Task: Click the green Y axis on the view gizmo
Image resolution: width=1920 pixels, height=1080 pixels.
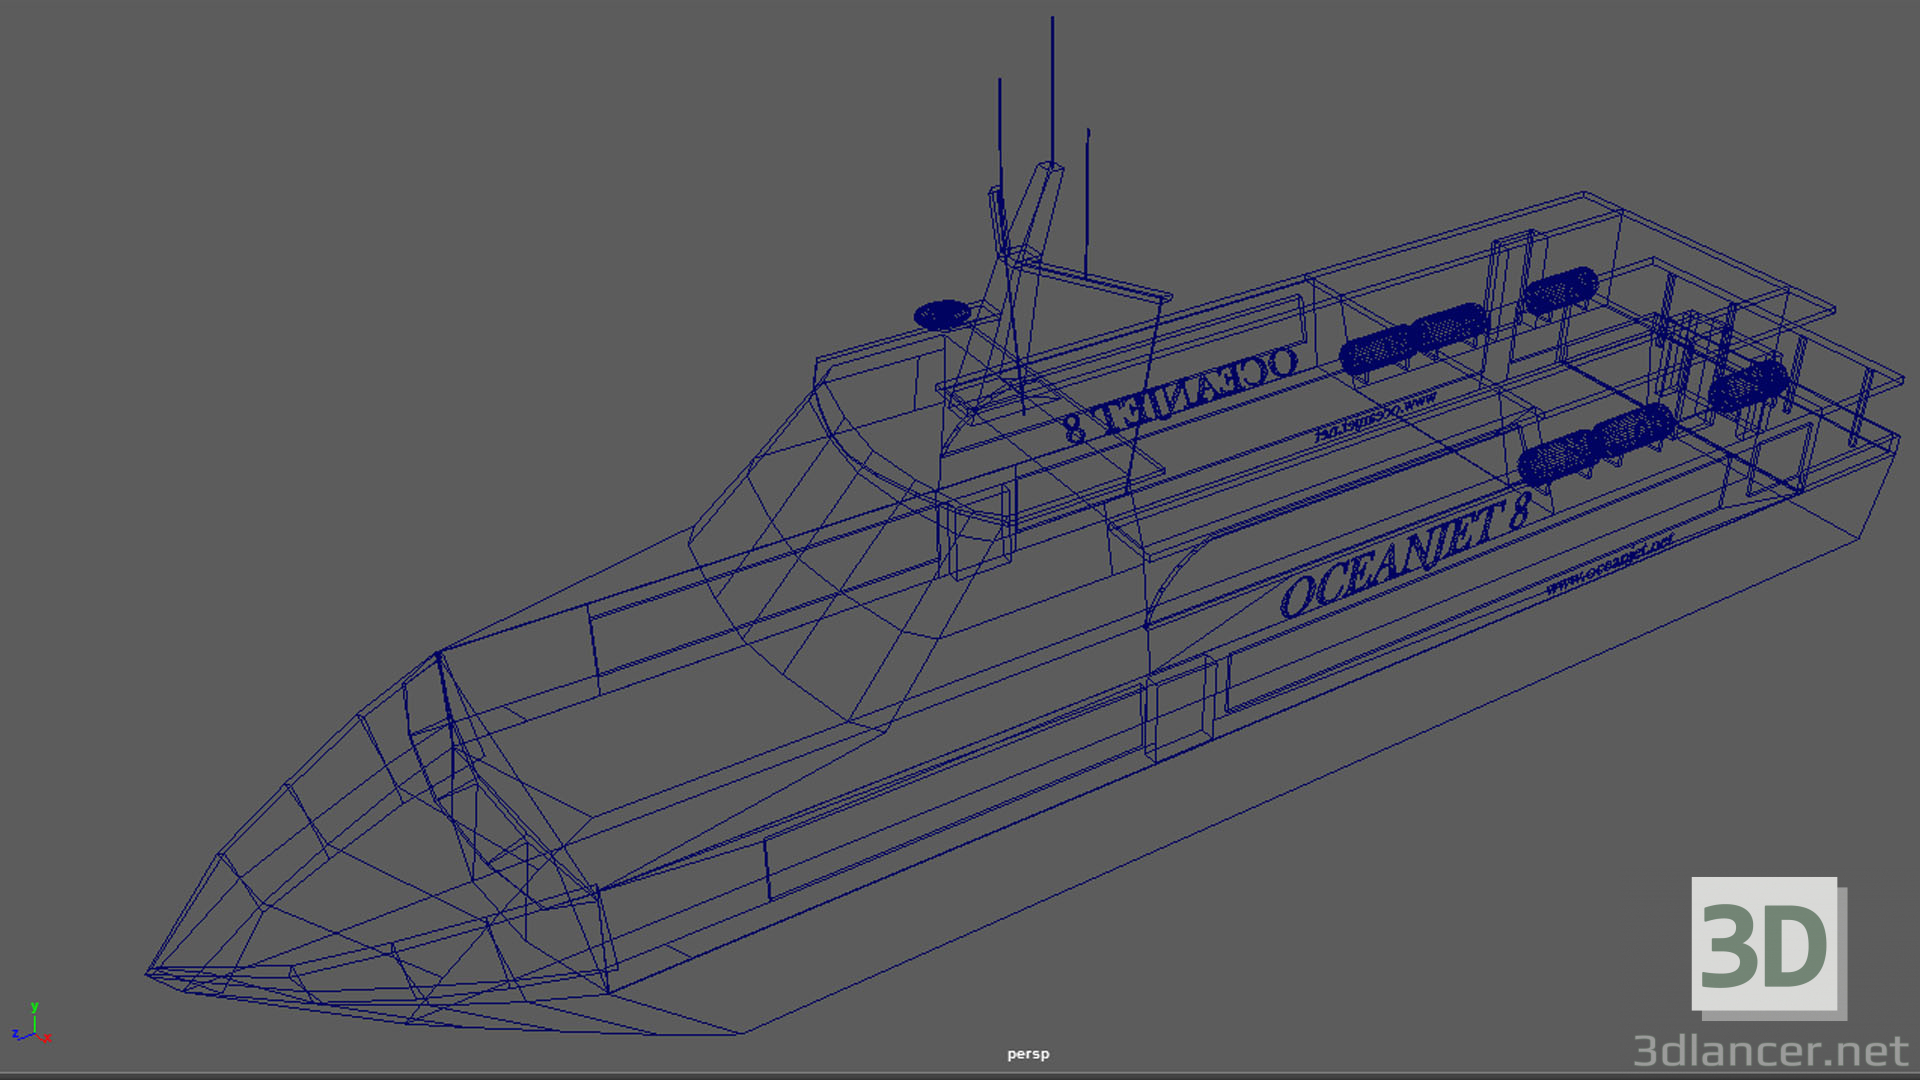Action: point(35,1007)
